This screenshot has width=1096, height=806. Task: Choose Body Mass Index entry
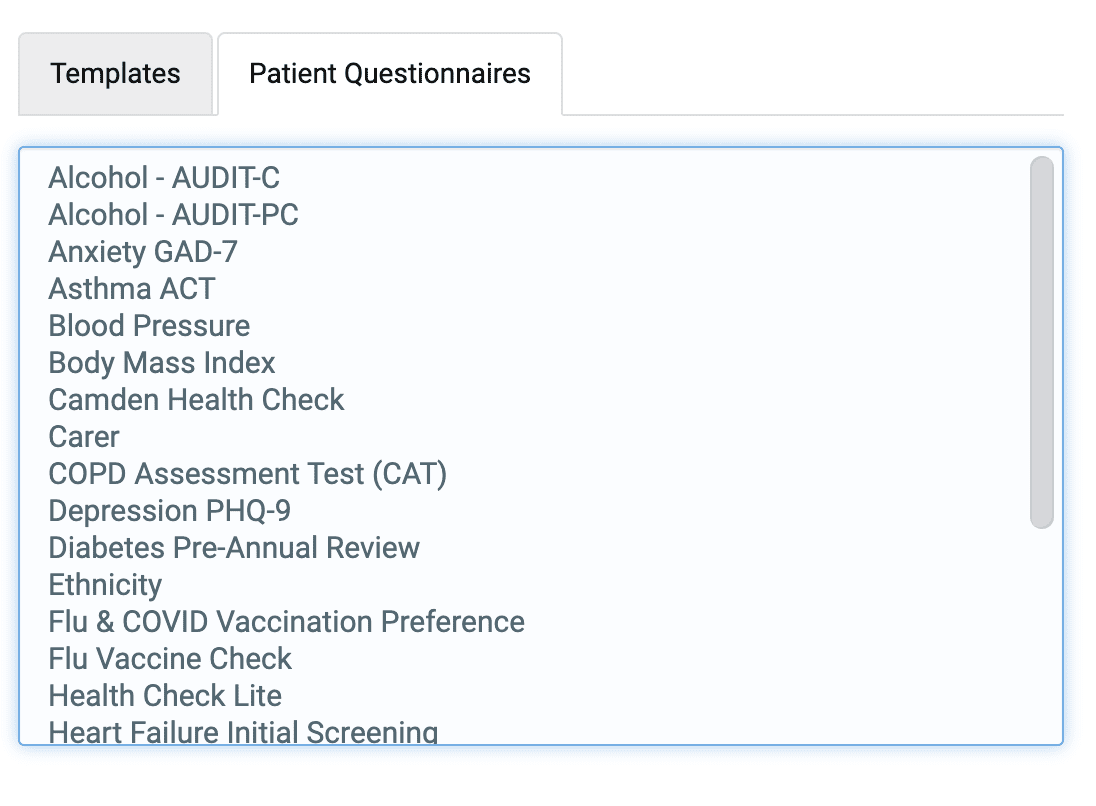click(x=162, y=363)
